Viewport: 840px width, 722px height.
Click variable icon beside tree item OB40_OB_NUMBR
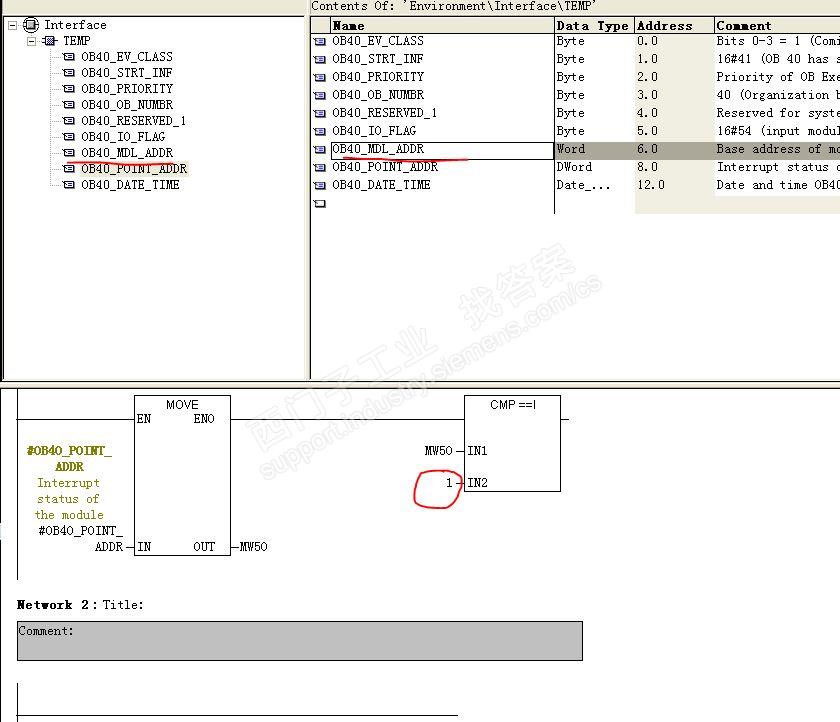click(69, 105)
